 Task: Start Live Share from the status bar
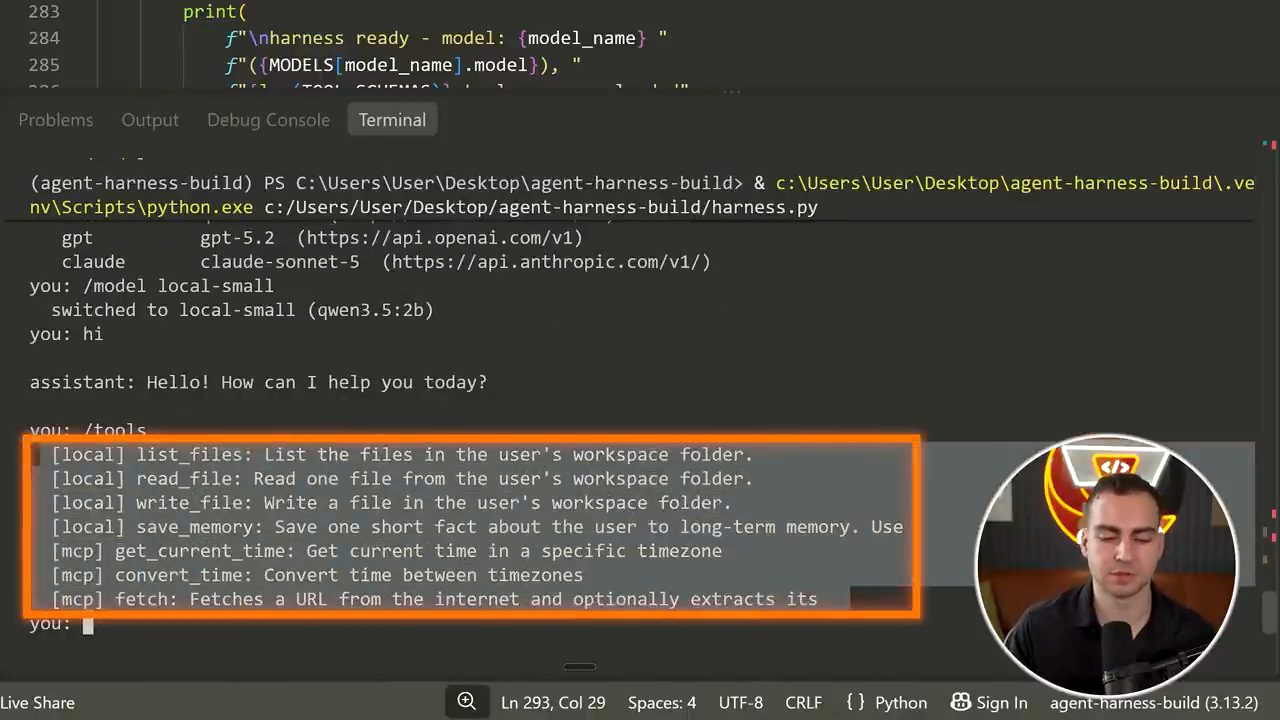[38, 703]
